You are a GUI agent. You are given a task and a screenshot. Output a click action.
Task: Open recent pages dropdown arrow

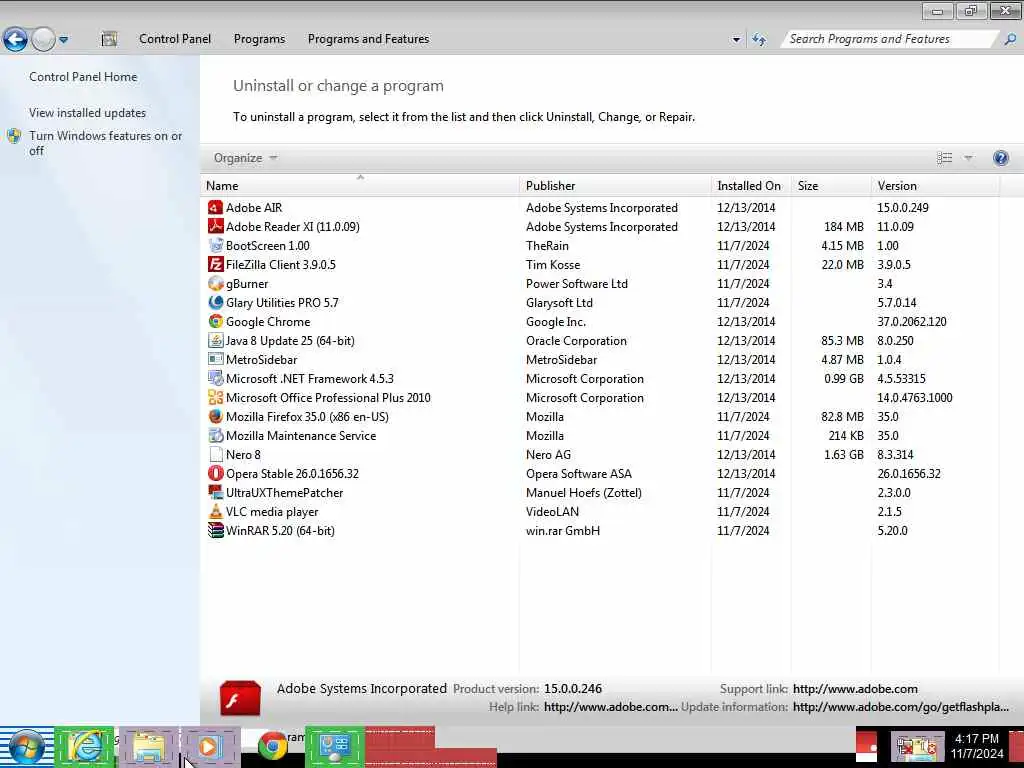[x=63, y=39]
